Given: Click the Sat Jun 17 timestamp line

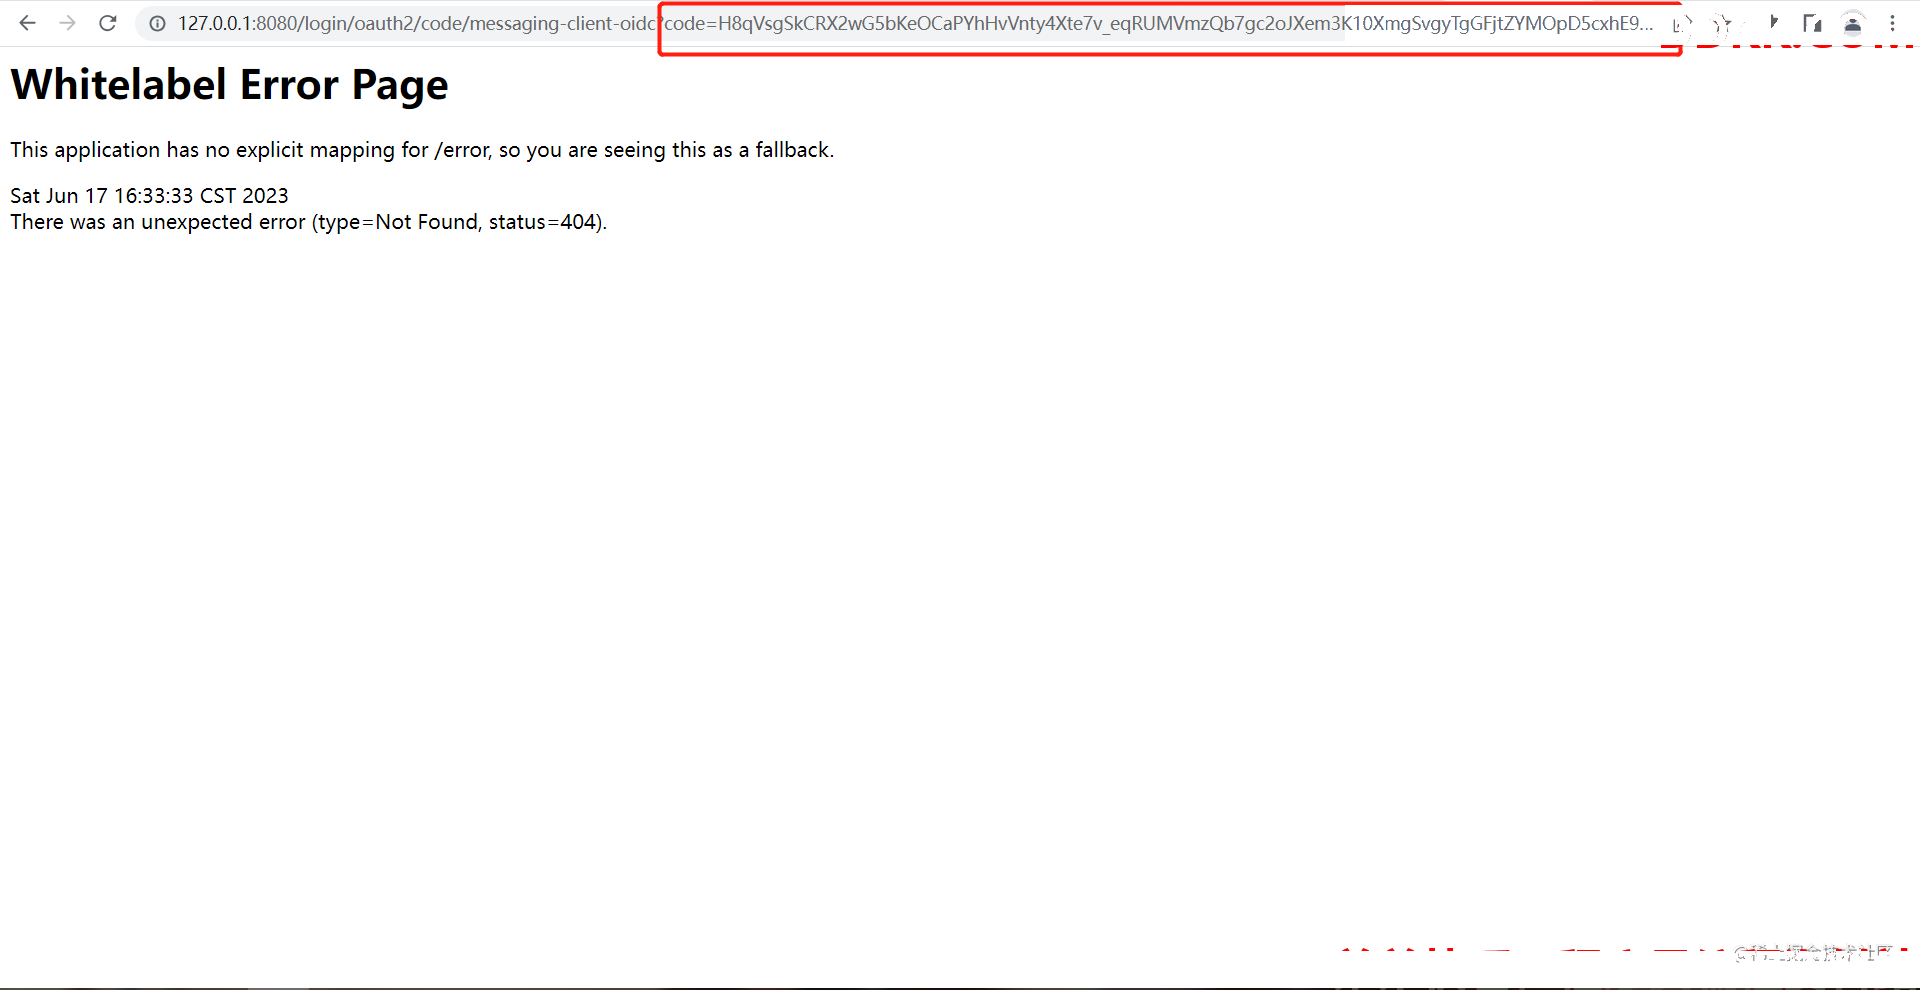Looking at the screenshot, I should 149,196.
